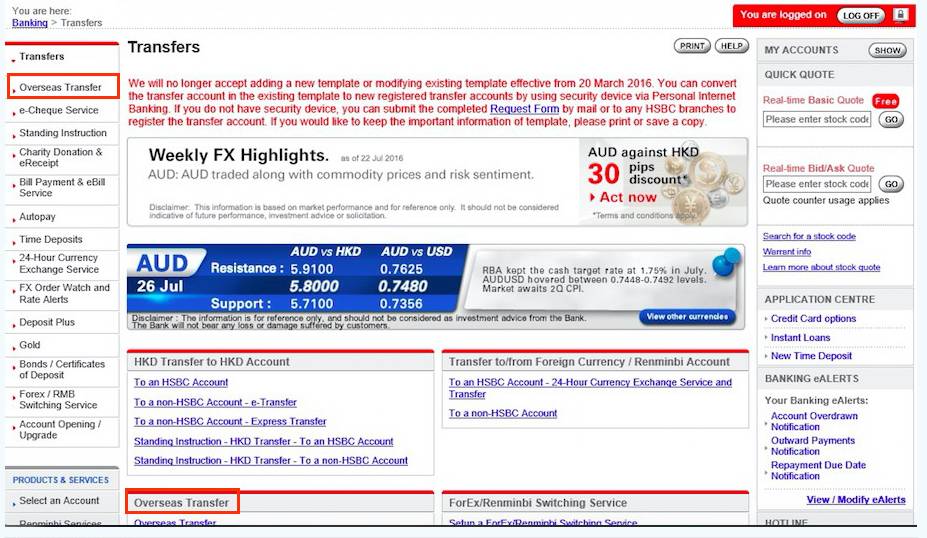The width and height of the screenshot is (927, 538).
Task: Open Repayment Due Date Notification eAlert
Action: point(818,471)
